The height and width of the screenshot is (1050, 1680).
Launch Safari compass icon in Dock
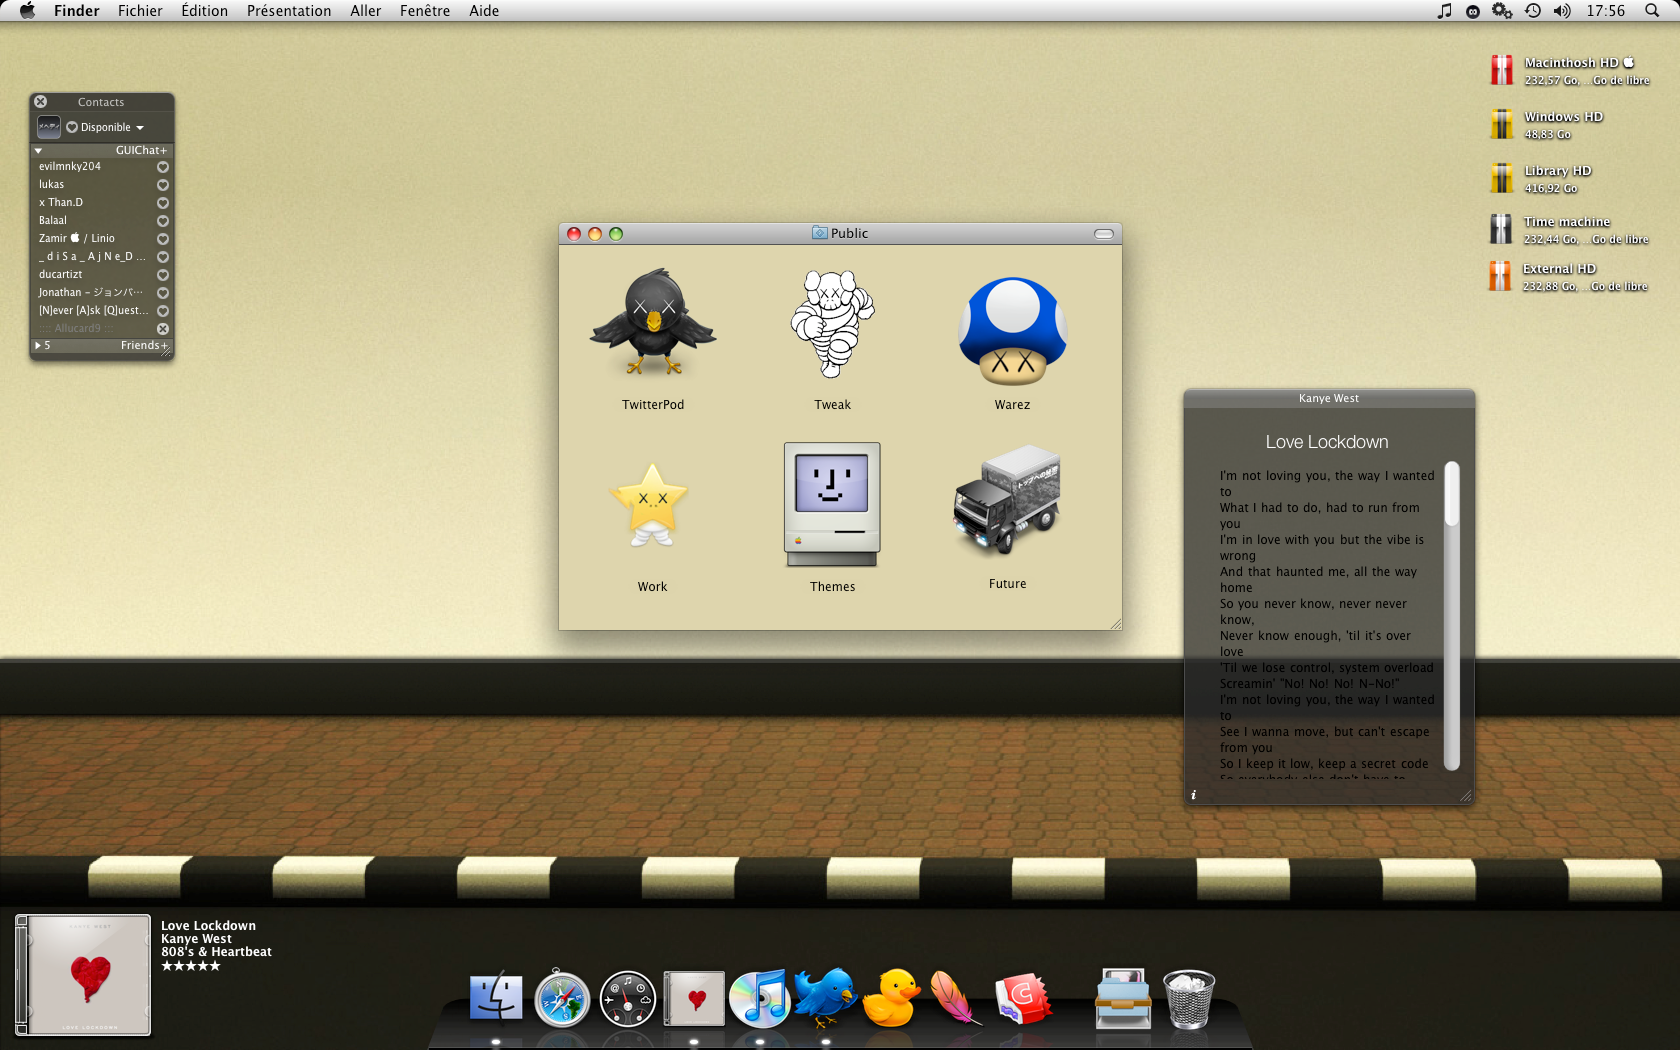point(562,998)
